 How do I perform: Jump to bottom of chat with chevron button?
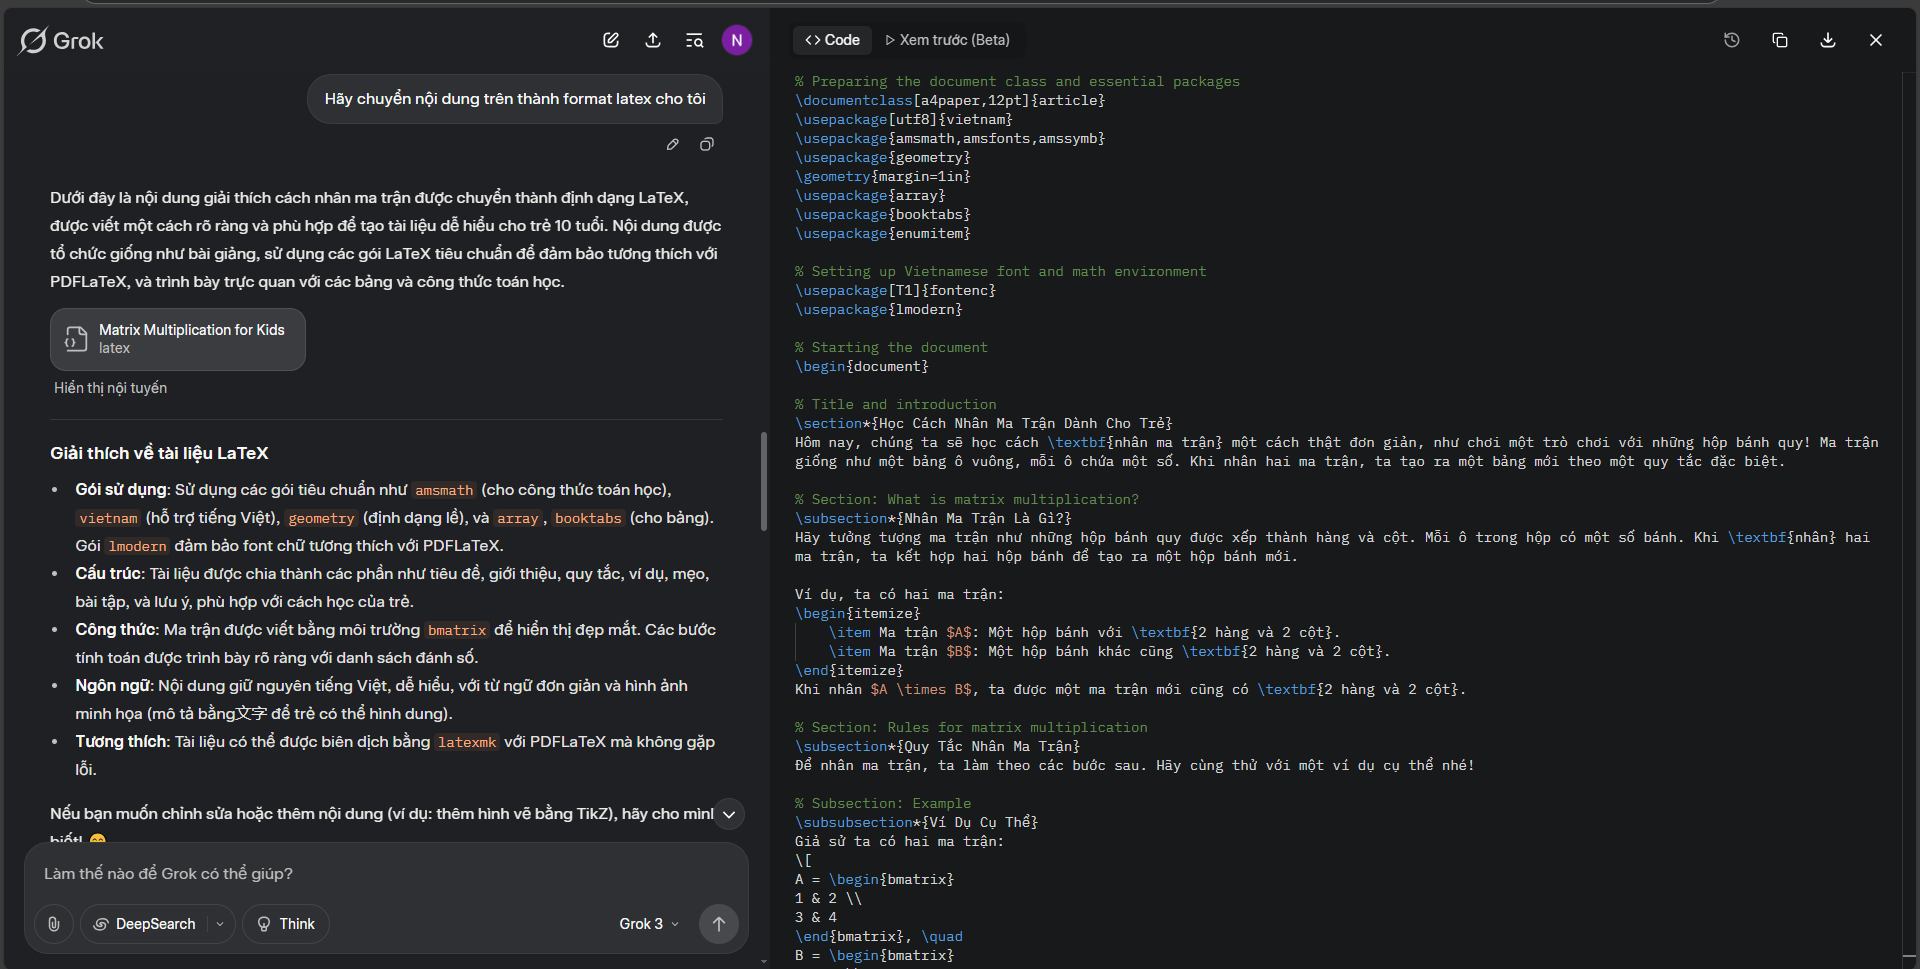coord(729,814)
